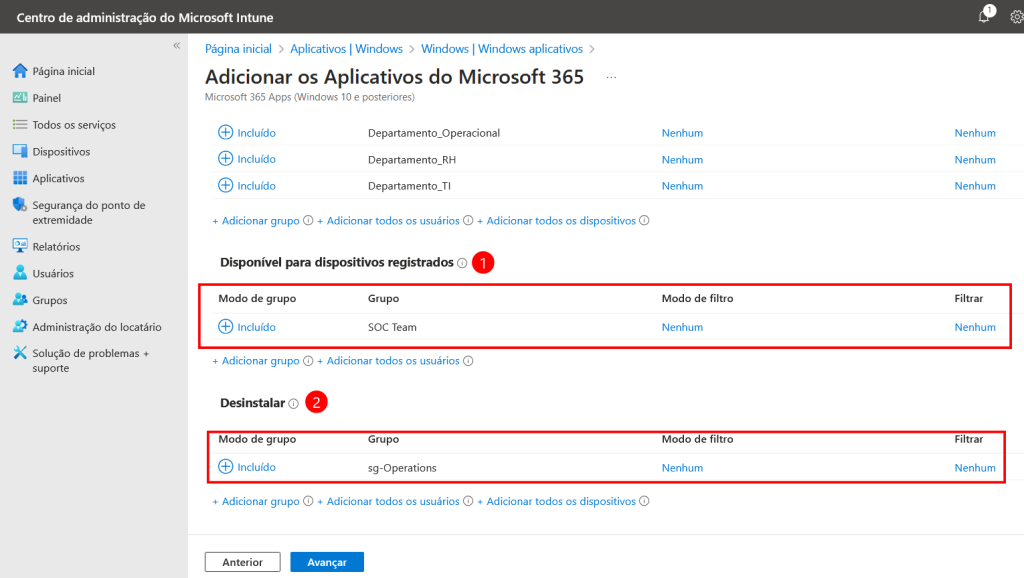Click the Aplicativos grid icon
The width and height of the screenshot is (1024, 578).
pos(20,178)
